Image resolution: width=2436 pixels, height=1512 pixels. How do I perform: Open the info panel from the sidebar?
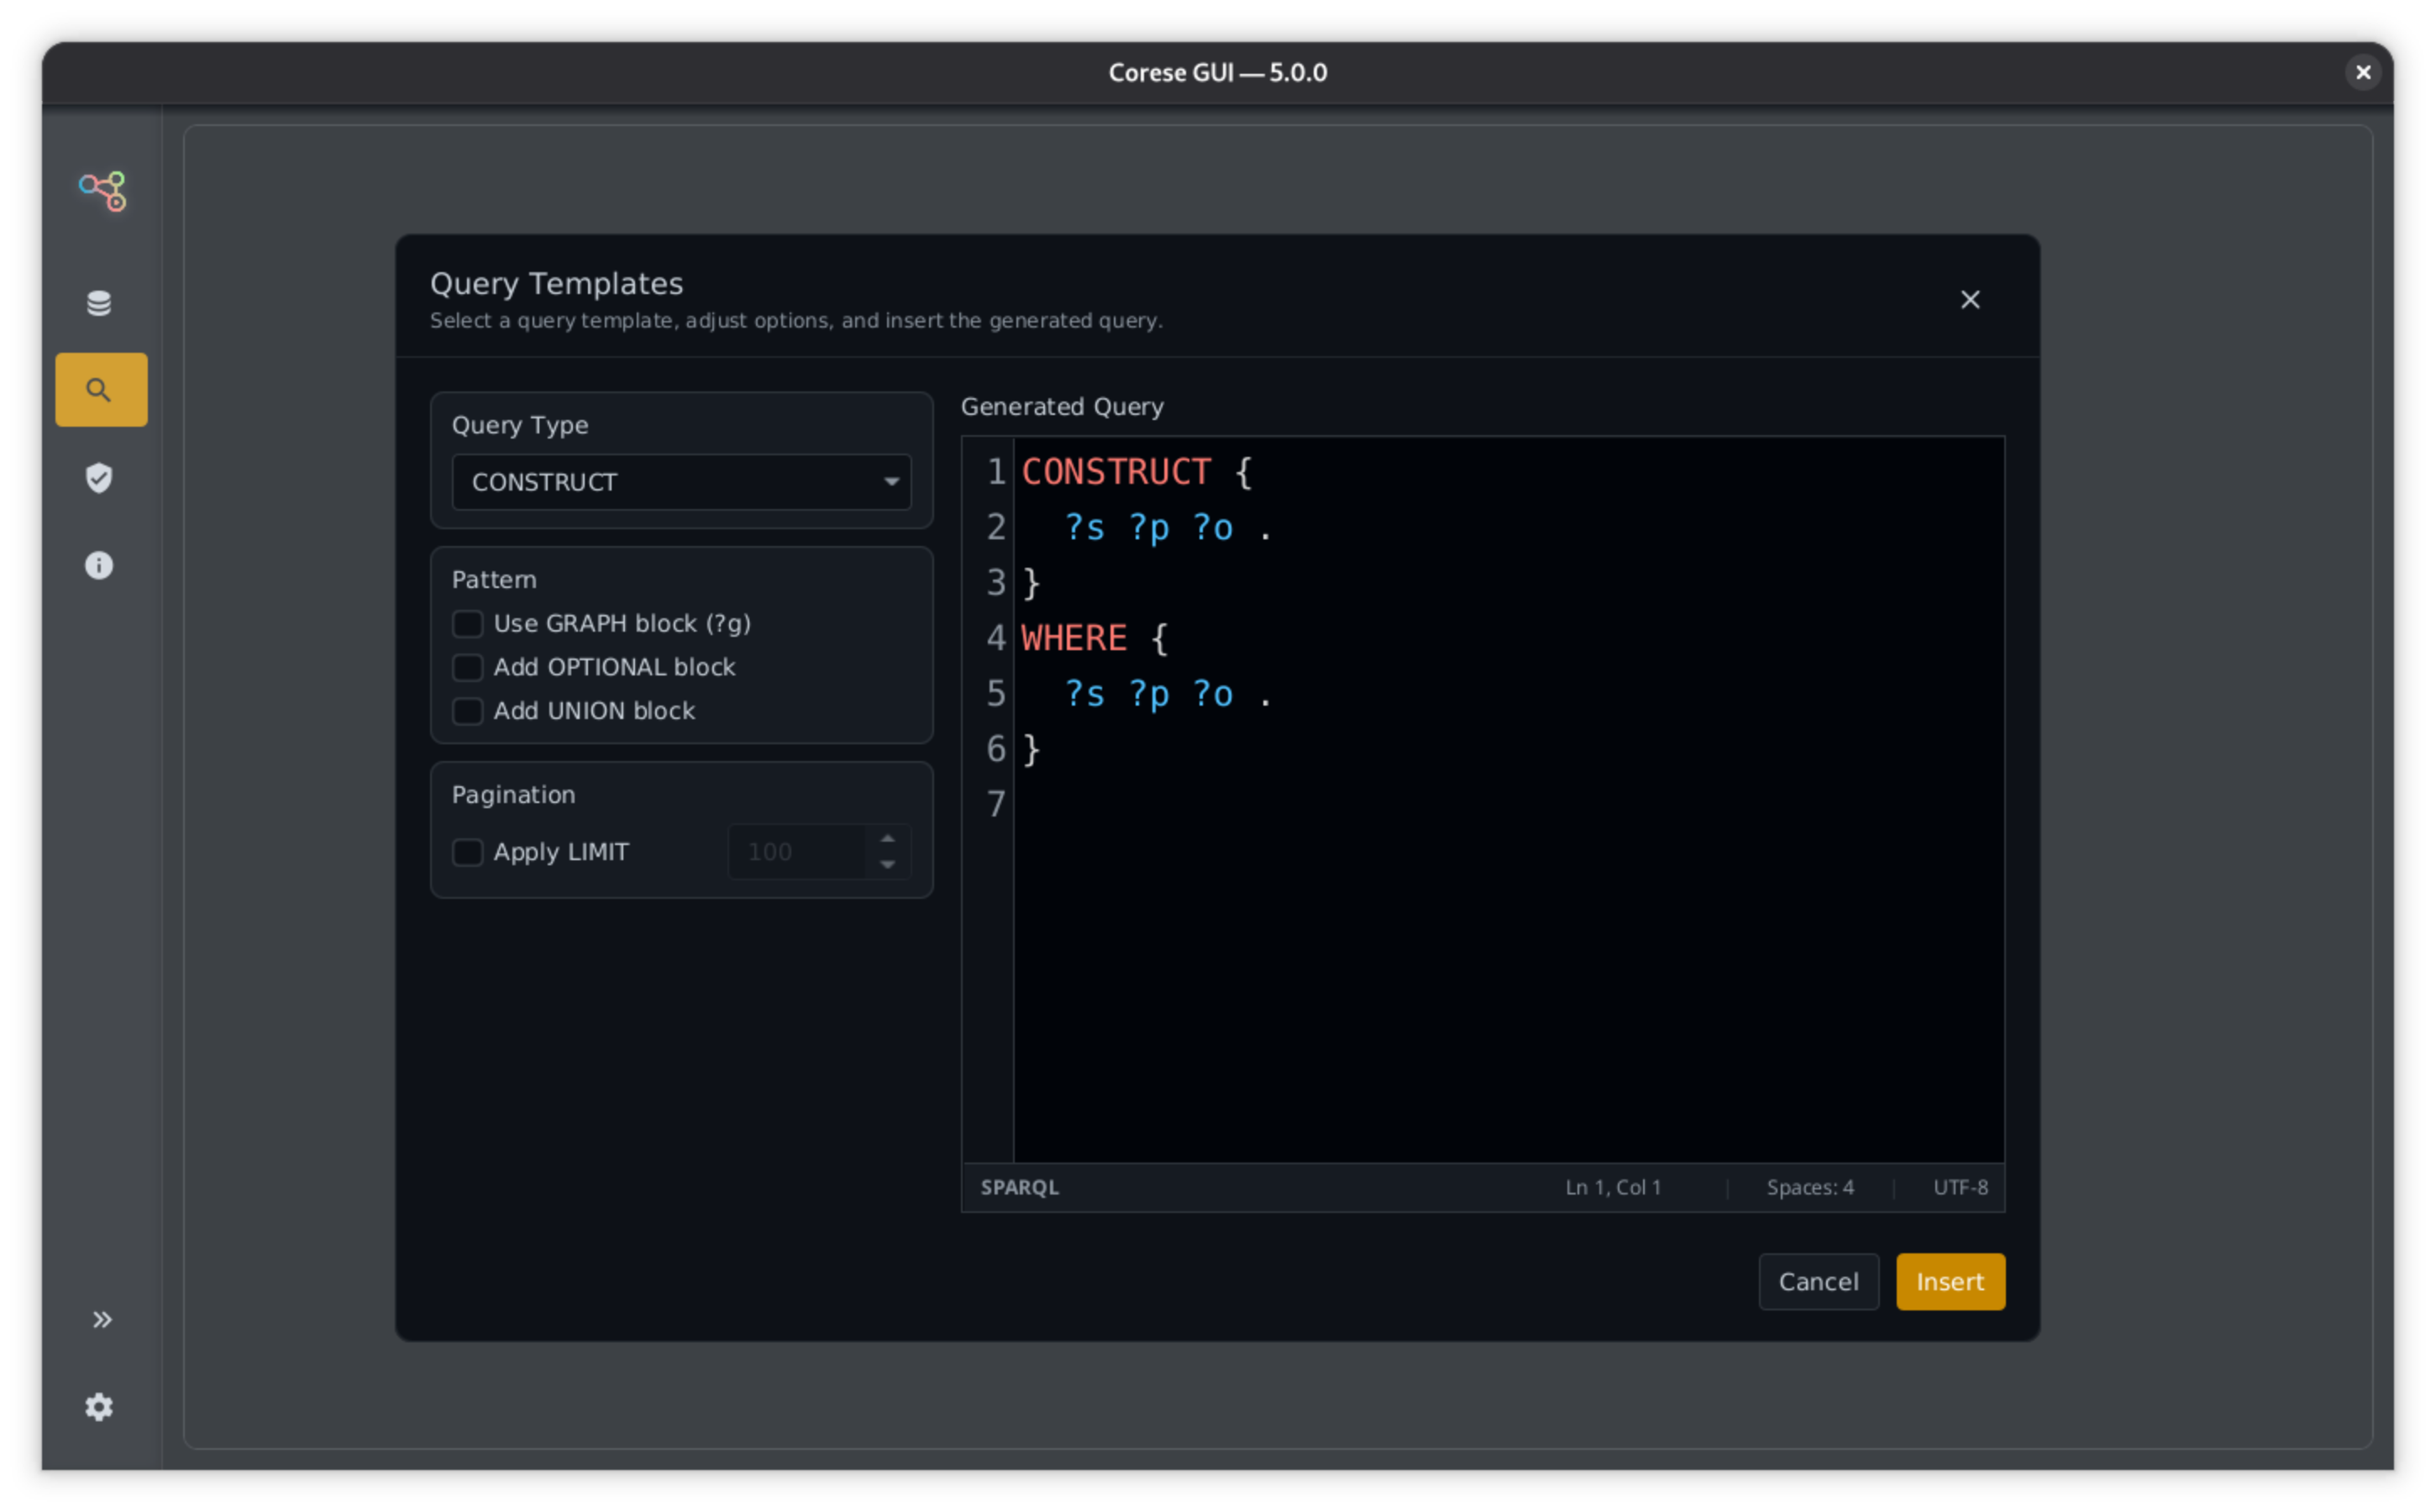(x=99, y=565)
